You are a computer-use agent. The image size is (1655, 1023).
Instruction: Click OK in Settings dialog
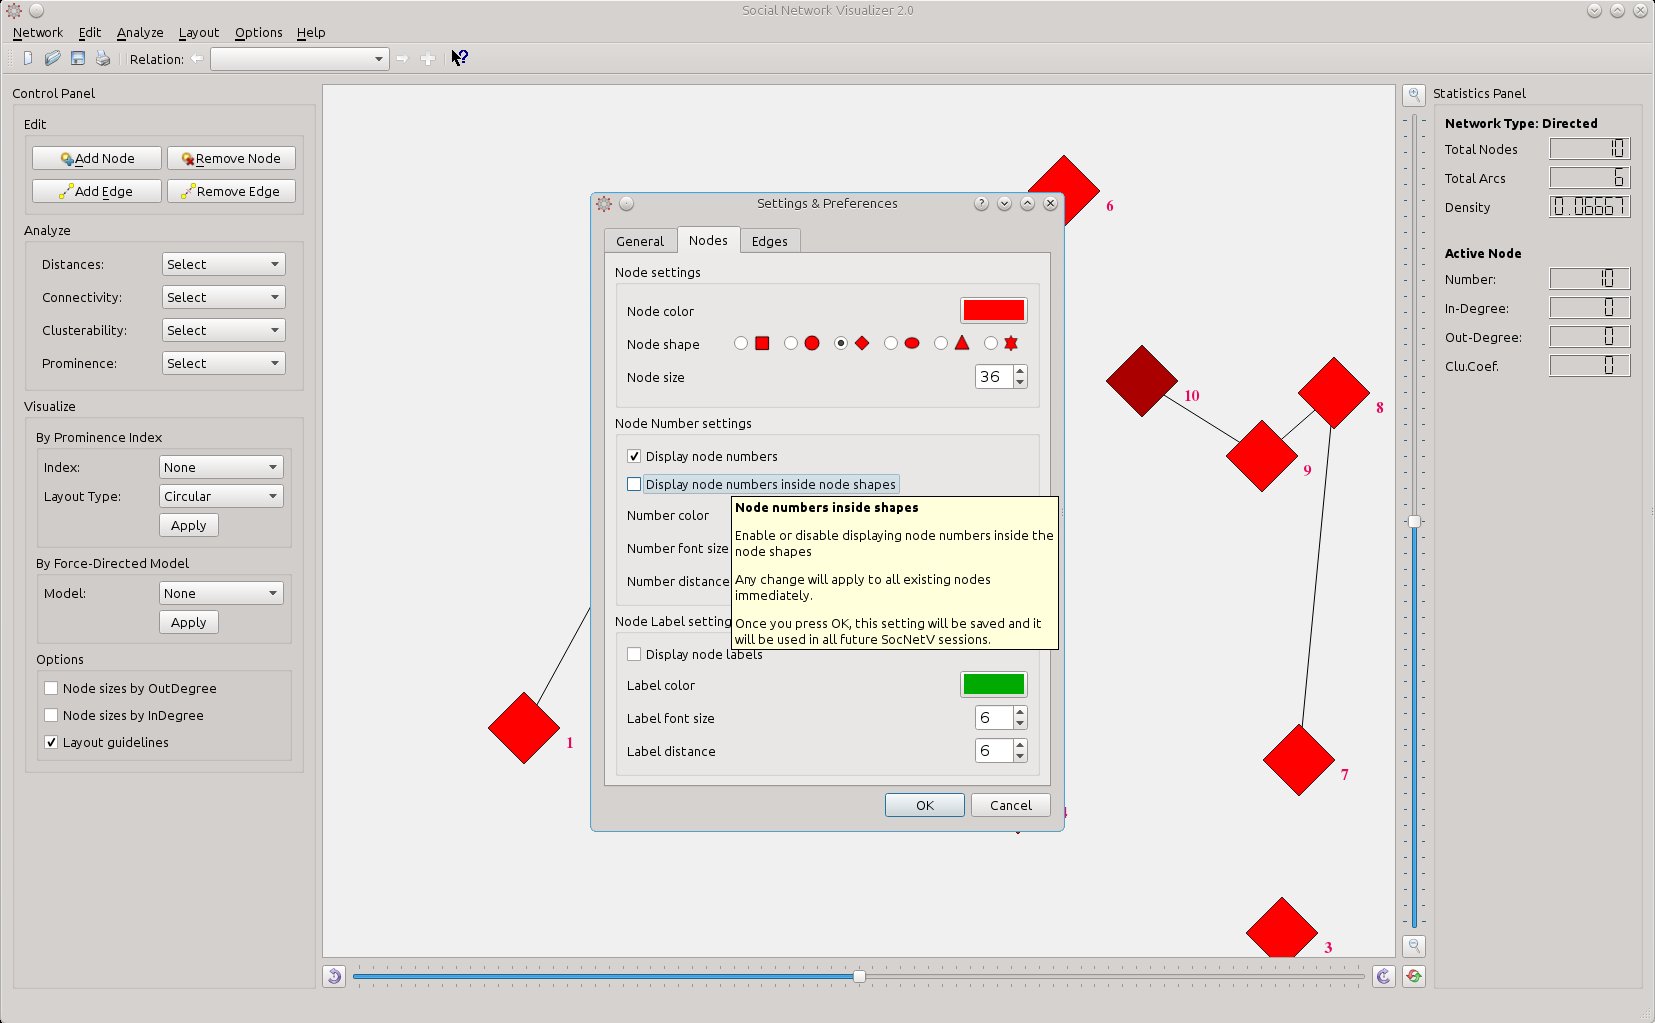click(x=925, y=805)
